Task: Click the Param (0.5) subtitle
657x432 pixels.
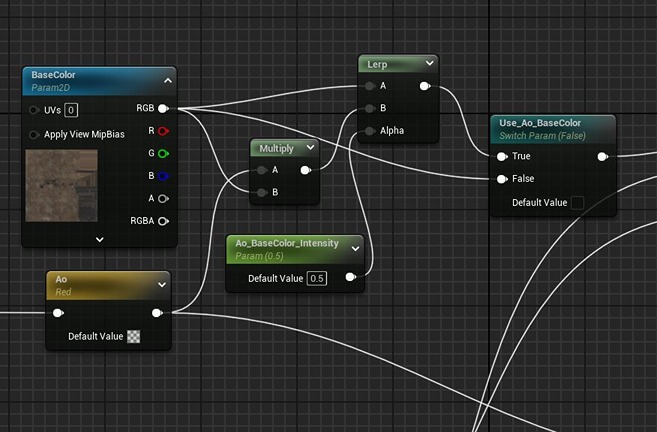Action: pyautogui.click(x=259, y=256)
